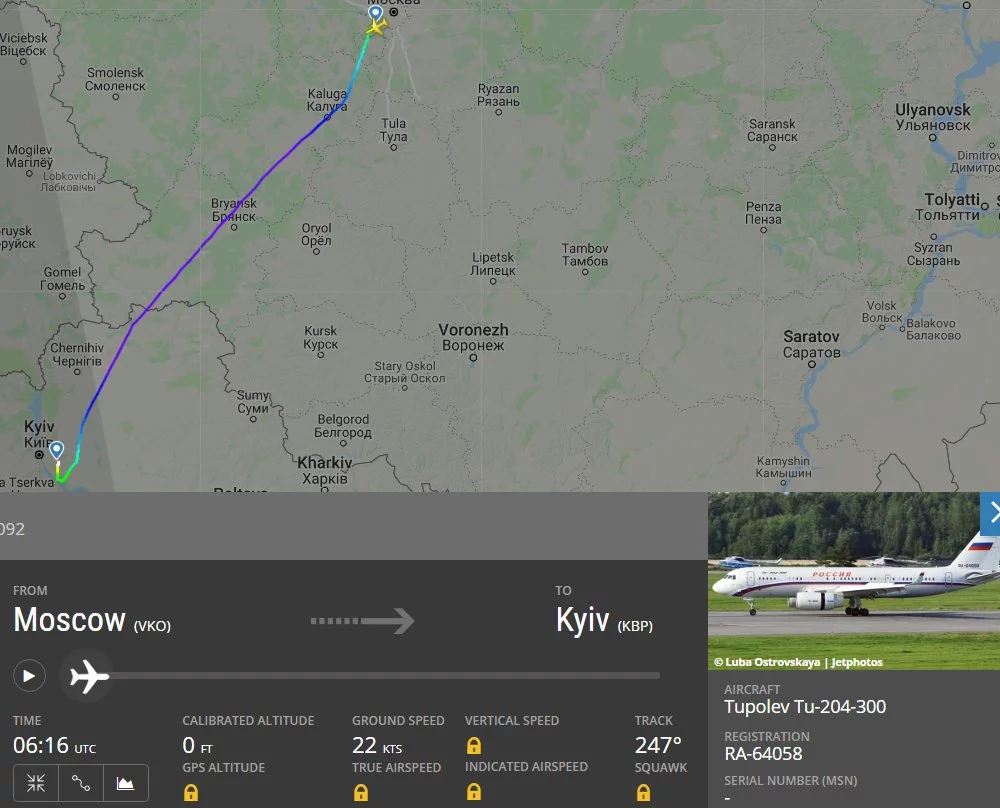This screenshot has width=1000, height=808.
Task: Click the RA-64058 registration text
Action: (x=763, y=754)
